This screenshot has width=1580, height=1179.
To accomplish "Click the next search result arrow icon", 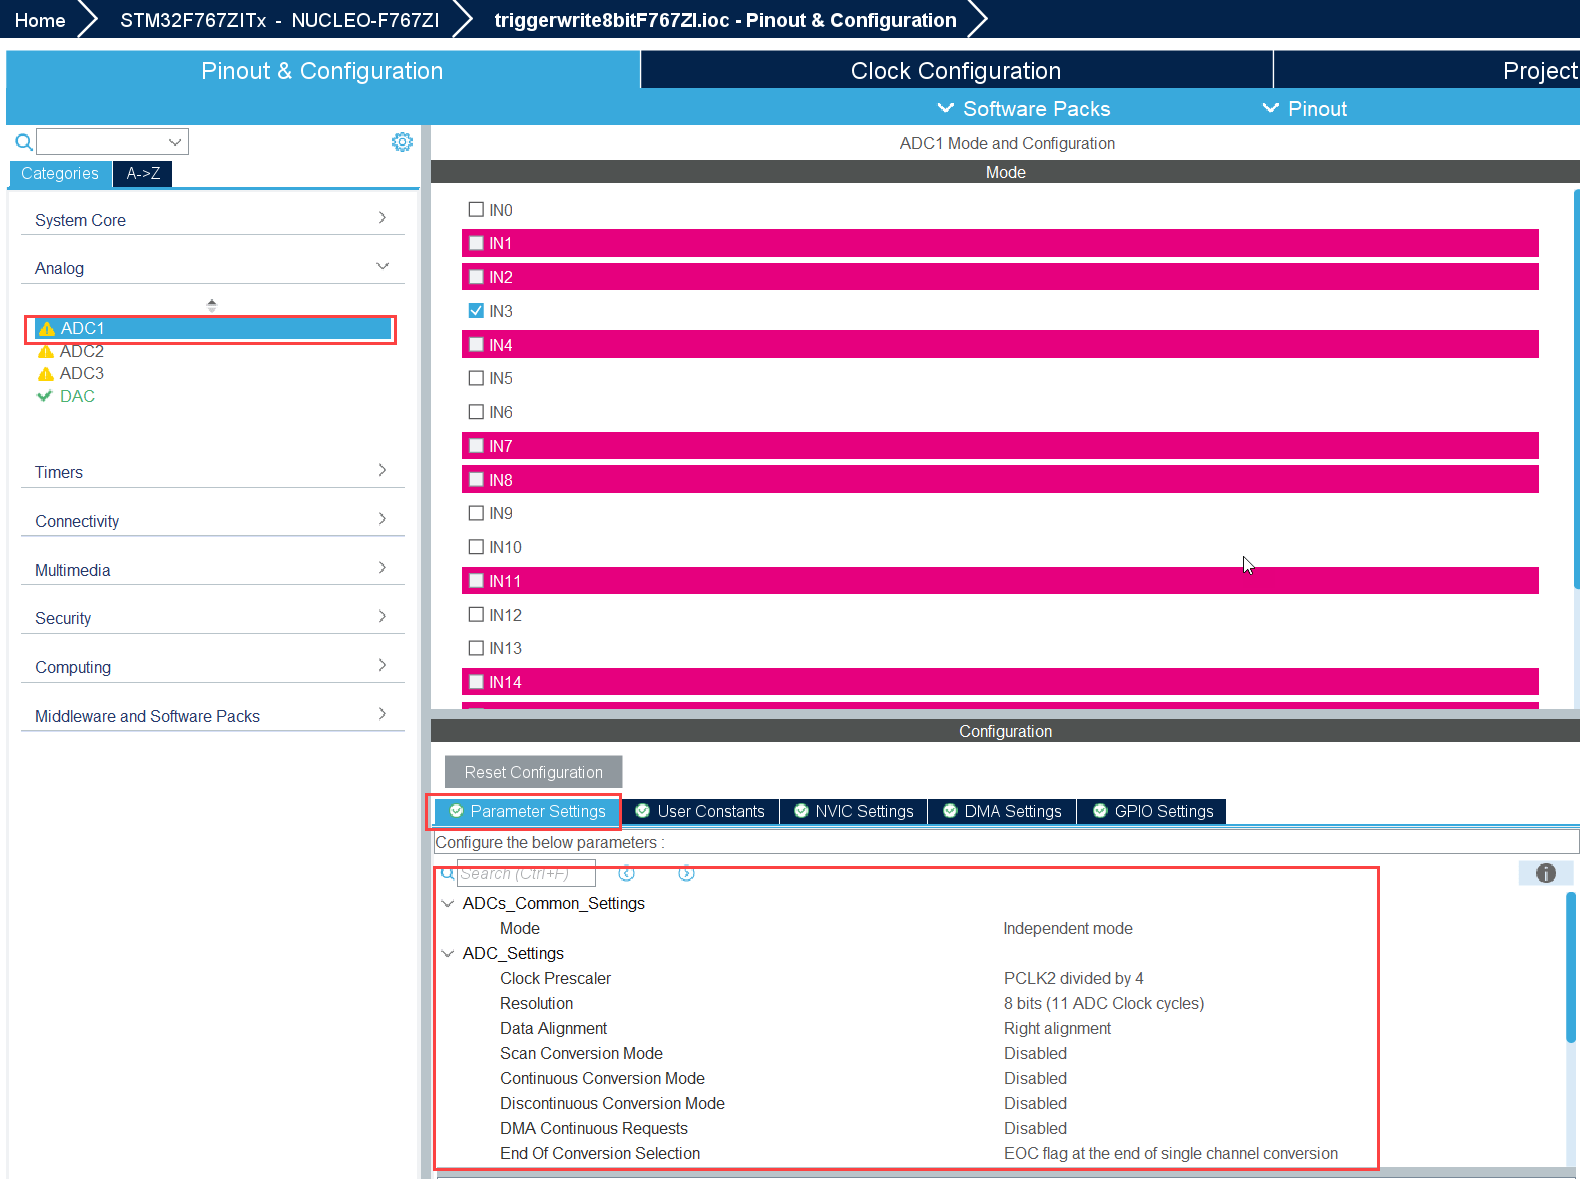I will 686,873.
